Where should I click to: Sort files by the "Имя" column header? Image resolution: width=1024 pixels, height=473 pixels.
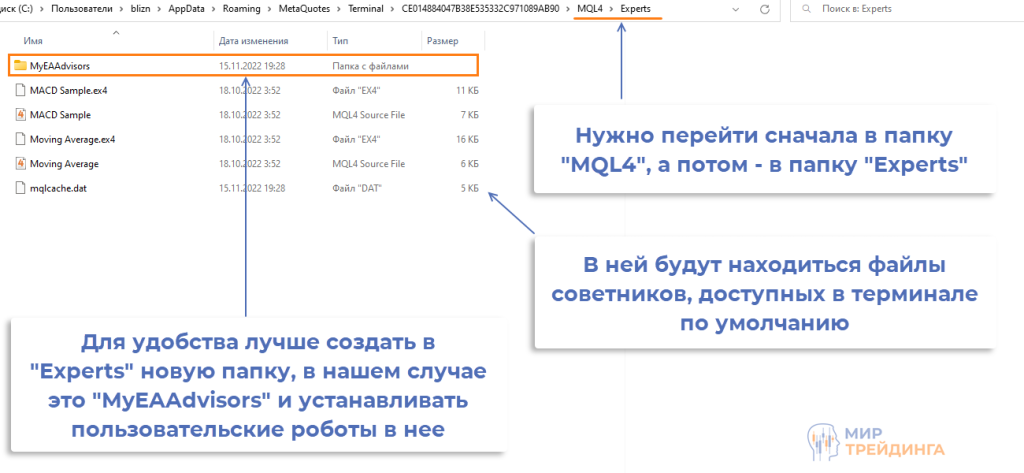click(x=33, y=41)
